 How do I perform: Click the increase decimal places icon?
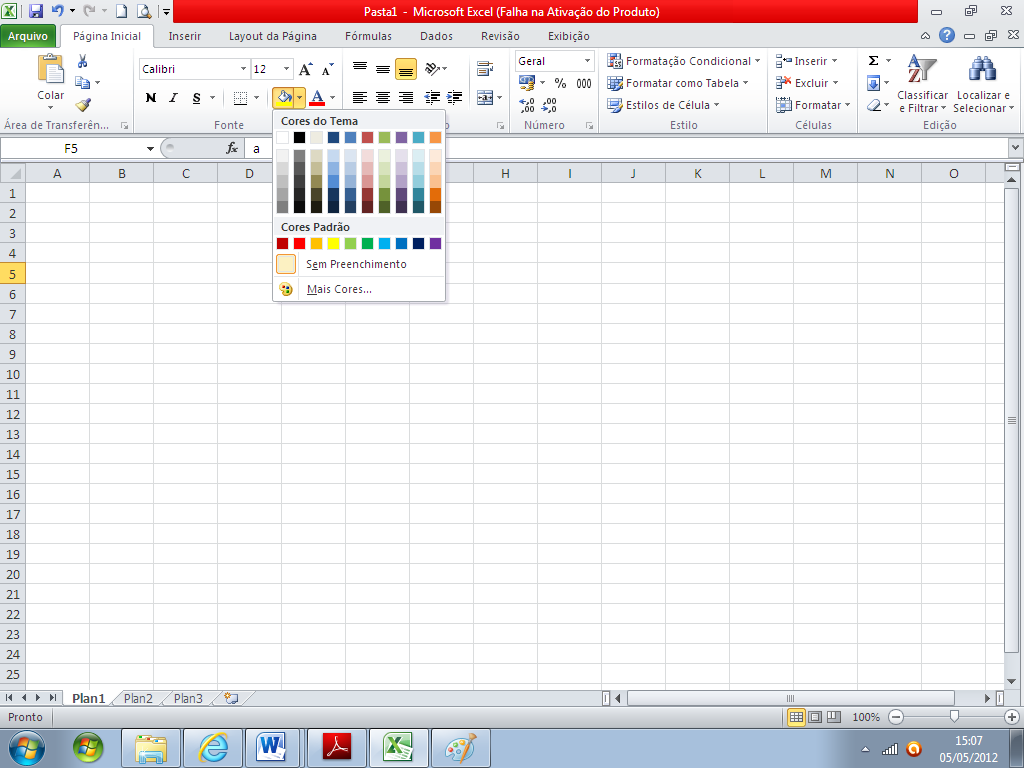(526, 104)
